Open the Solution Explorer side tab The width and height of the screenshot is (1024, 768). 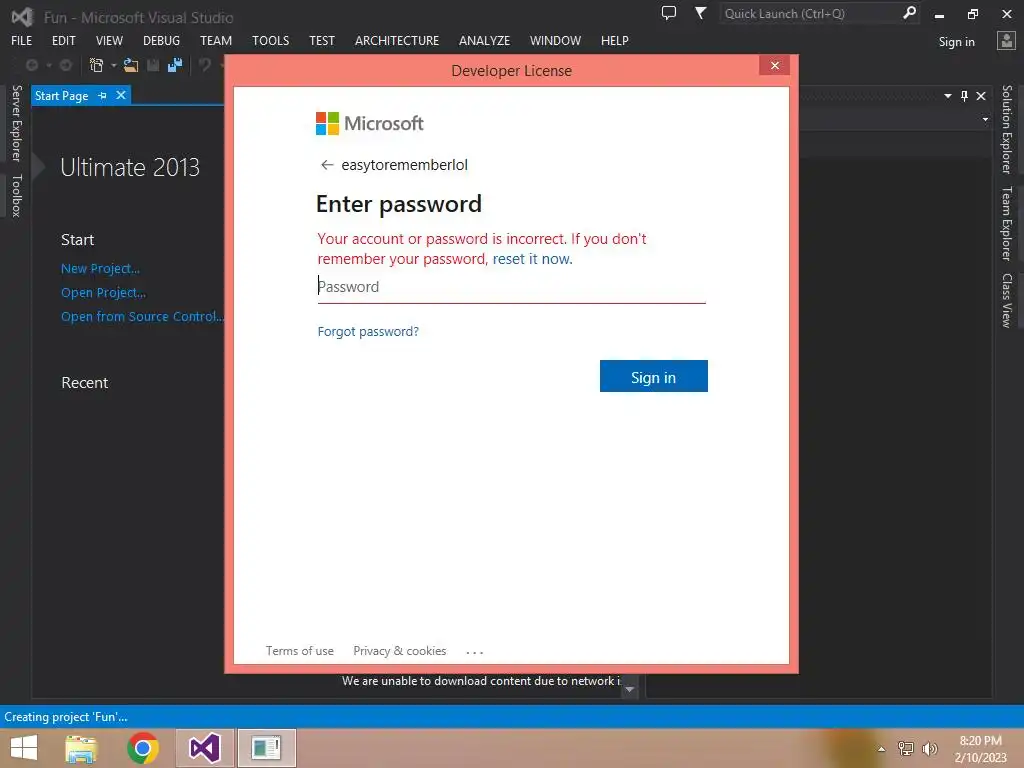(x=1006, y=129)
